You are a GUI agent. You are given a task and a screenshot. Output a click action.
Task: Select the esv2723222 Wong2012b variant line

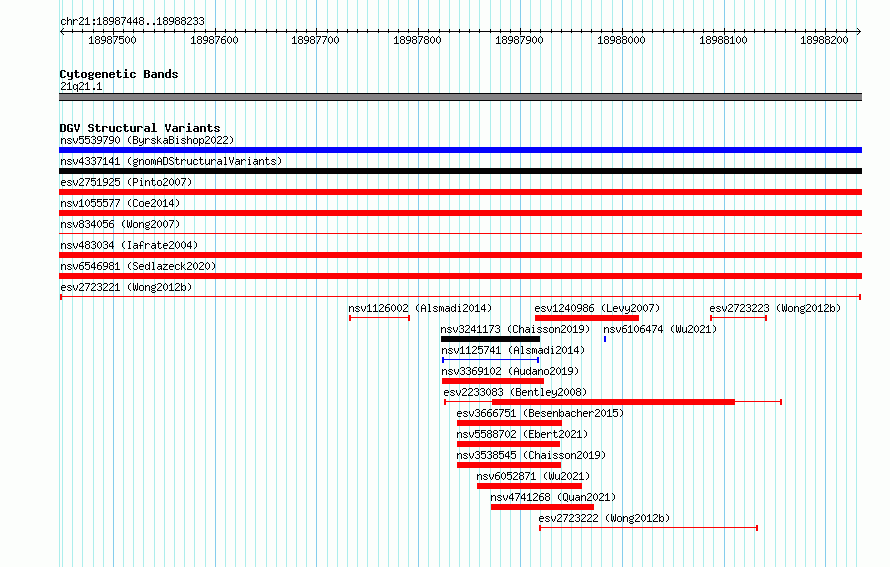coord(648,528)
